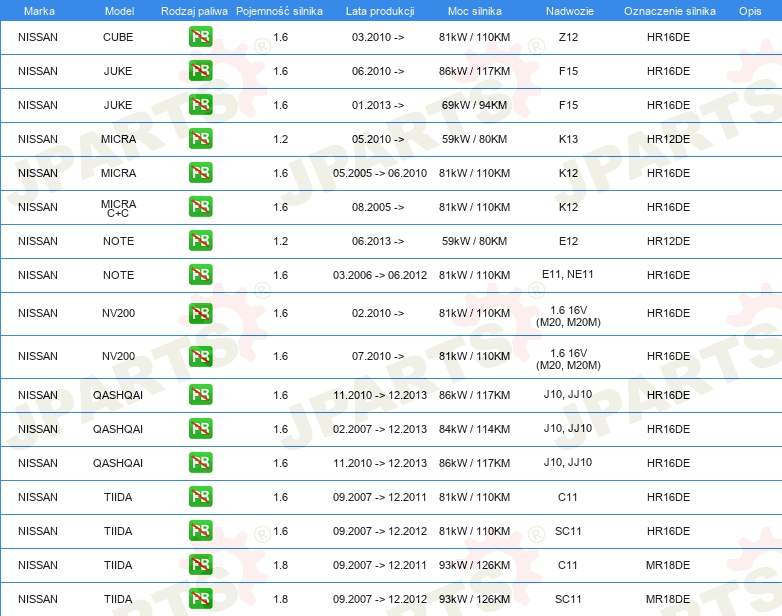Select the 69kW / 94KM power cell
The width and height of the screenshot is (782, 616).
tap(474, 105)
